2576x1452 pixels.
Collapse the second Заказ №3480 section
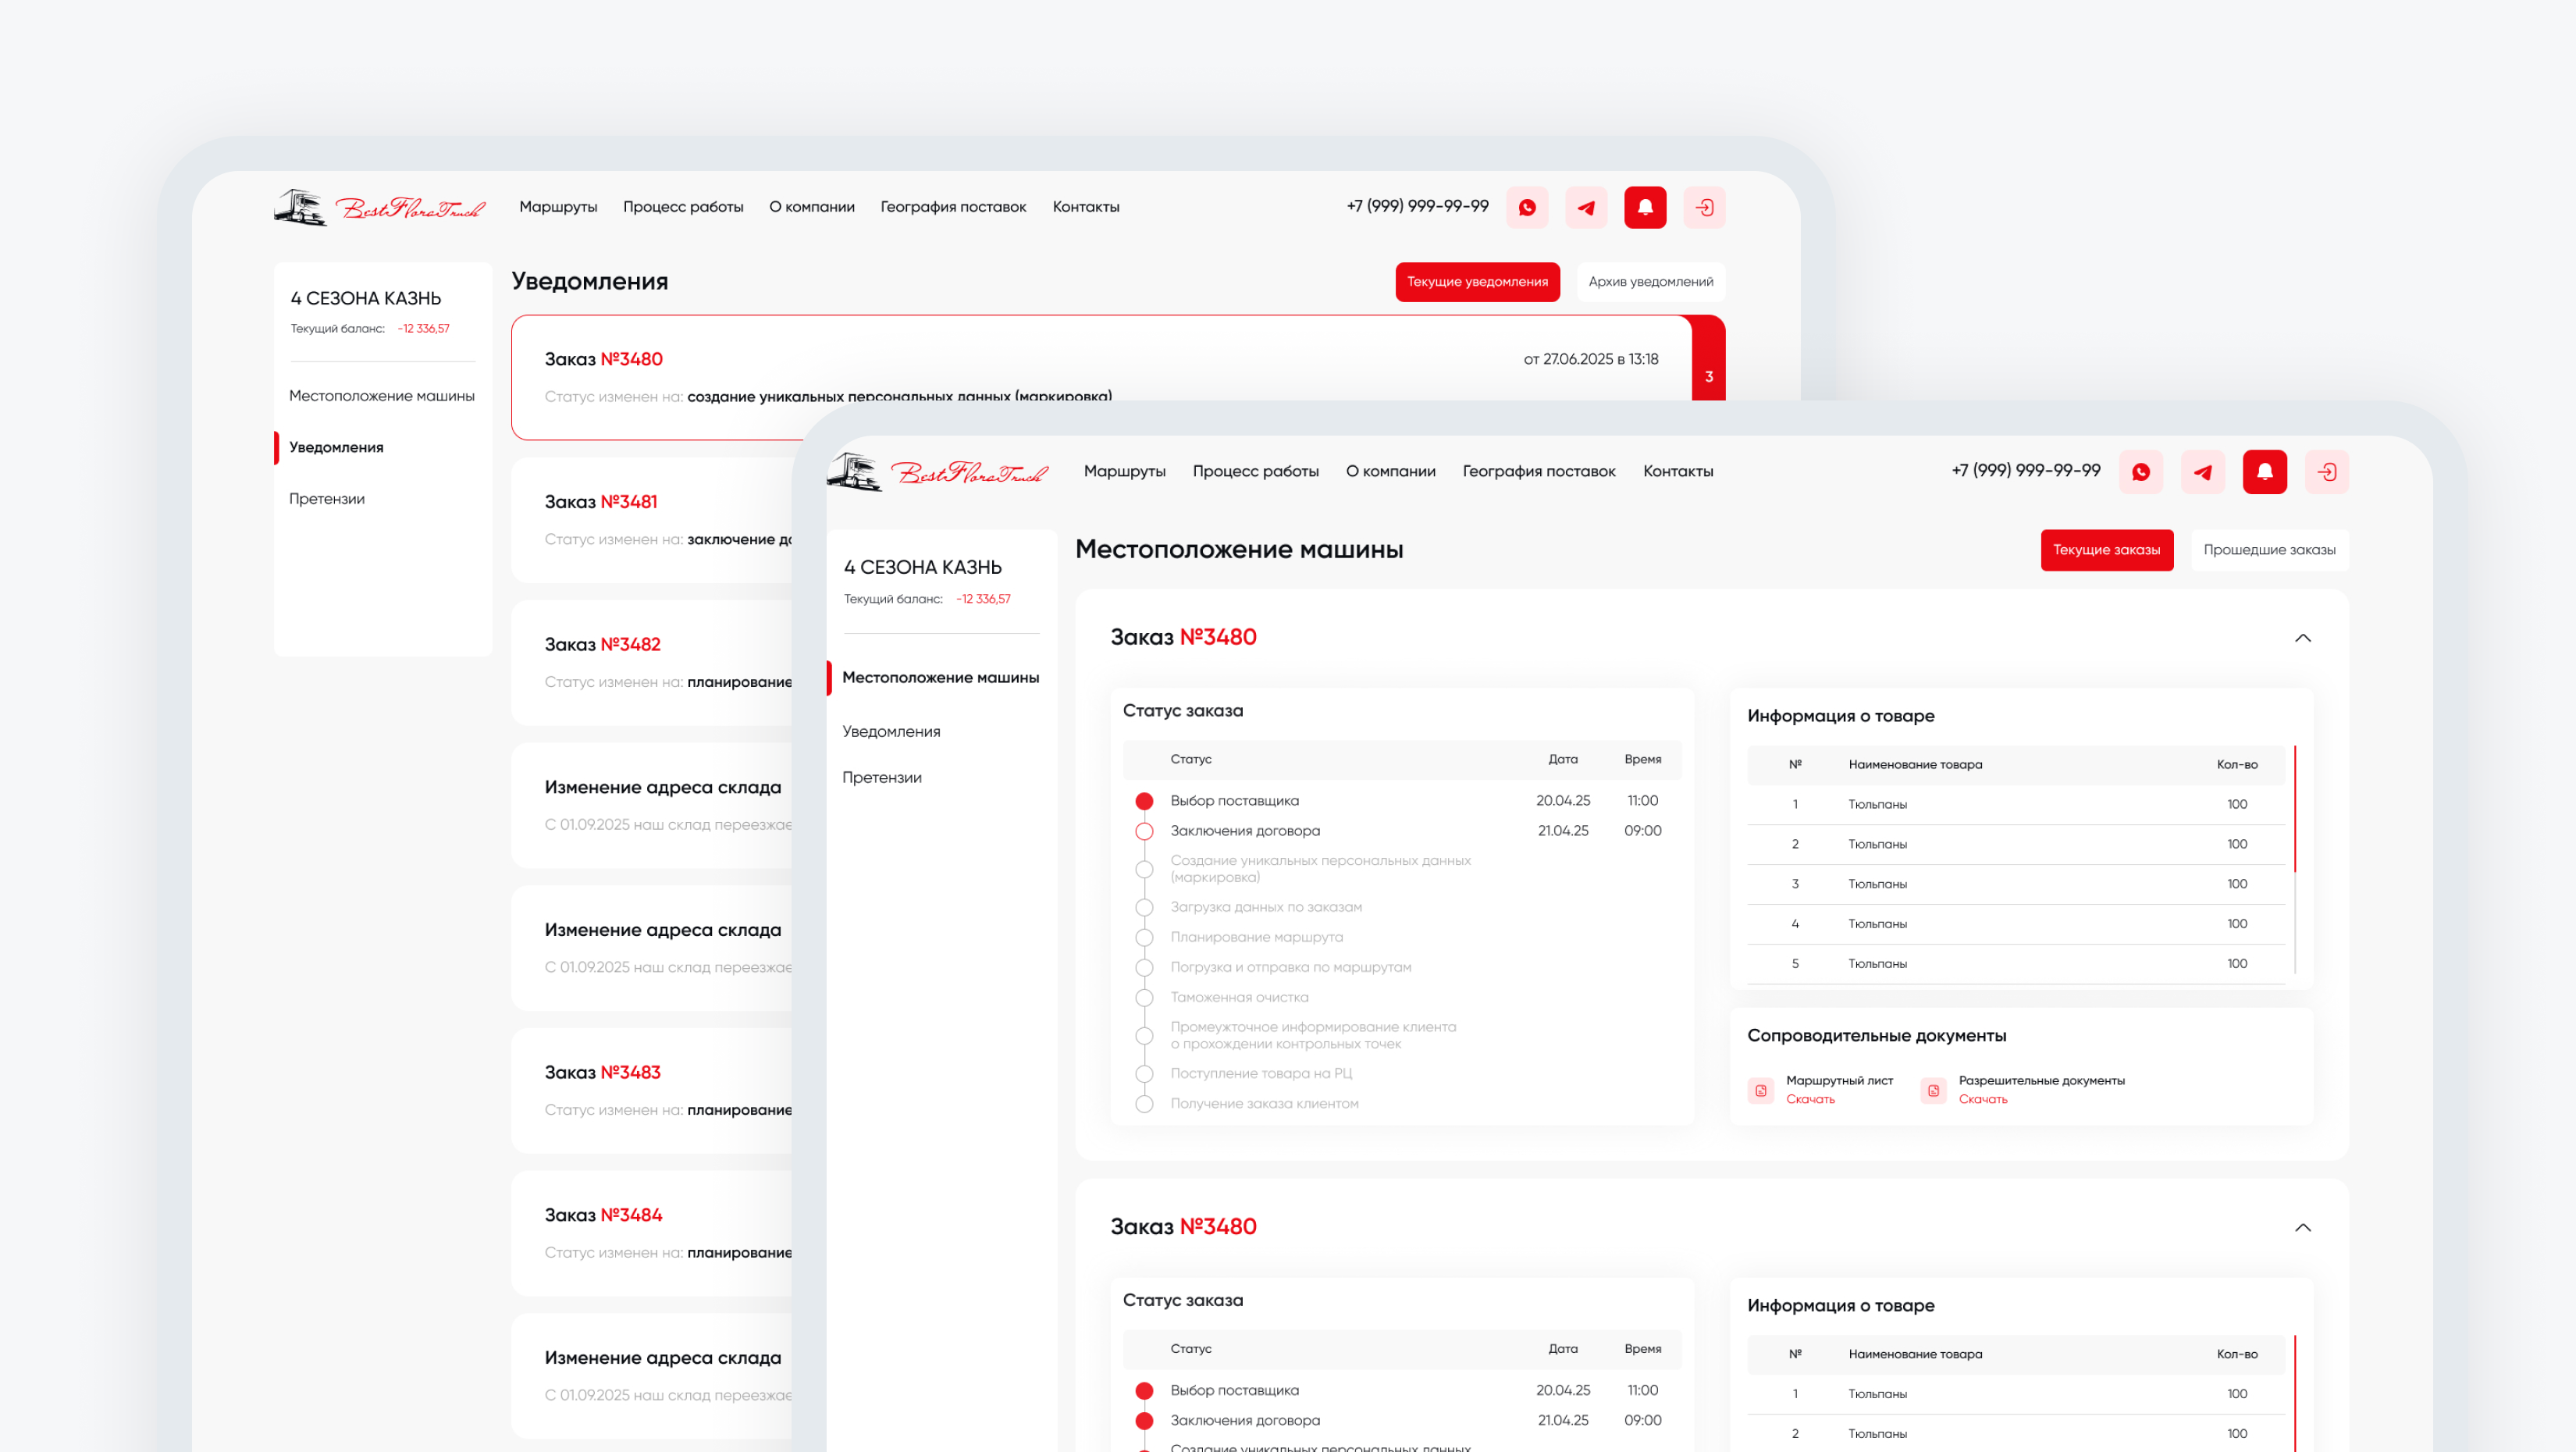point(2303,1229)
